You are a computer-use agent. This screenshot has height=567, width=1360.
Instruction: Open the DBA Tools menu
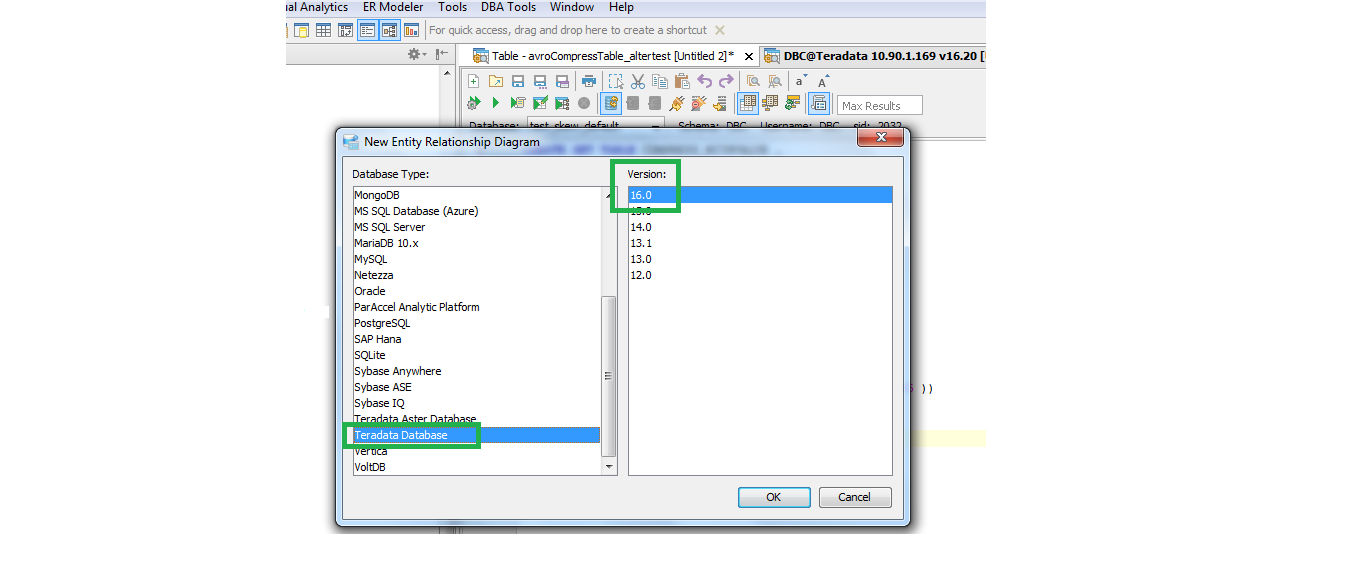coord(508,7)
